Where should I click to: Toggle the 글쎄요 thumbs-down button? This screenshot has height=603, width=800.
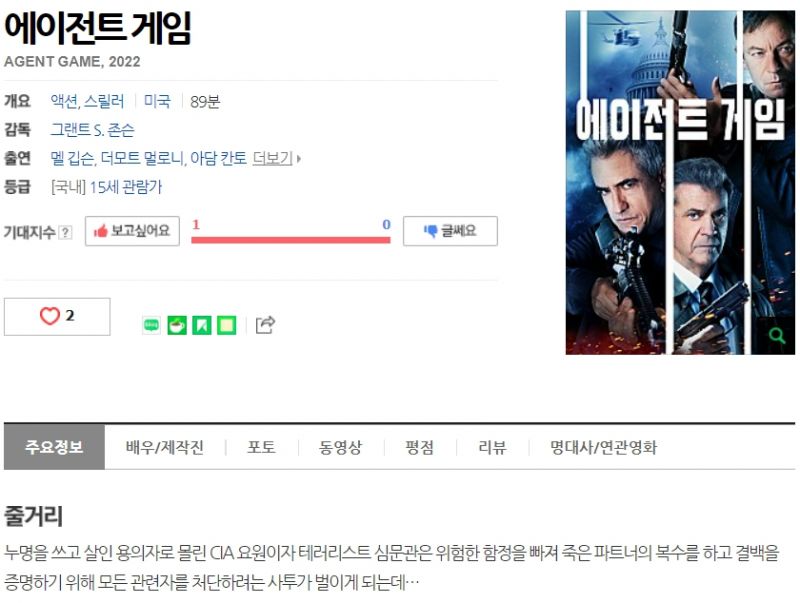tap(450, 231)
